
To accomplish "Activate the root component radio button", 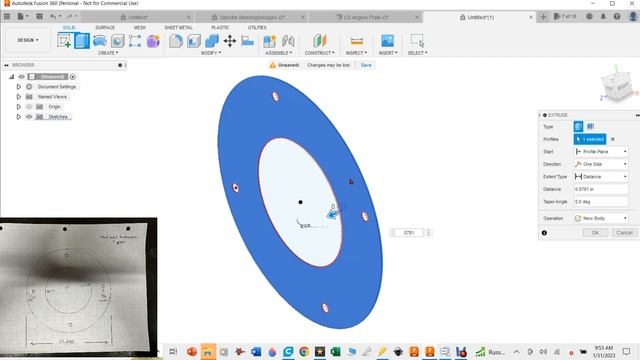I will tap(73, 77).
